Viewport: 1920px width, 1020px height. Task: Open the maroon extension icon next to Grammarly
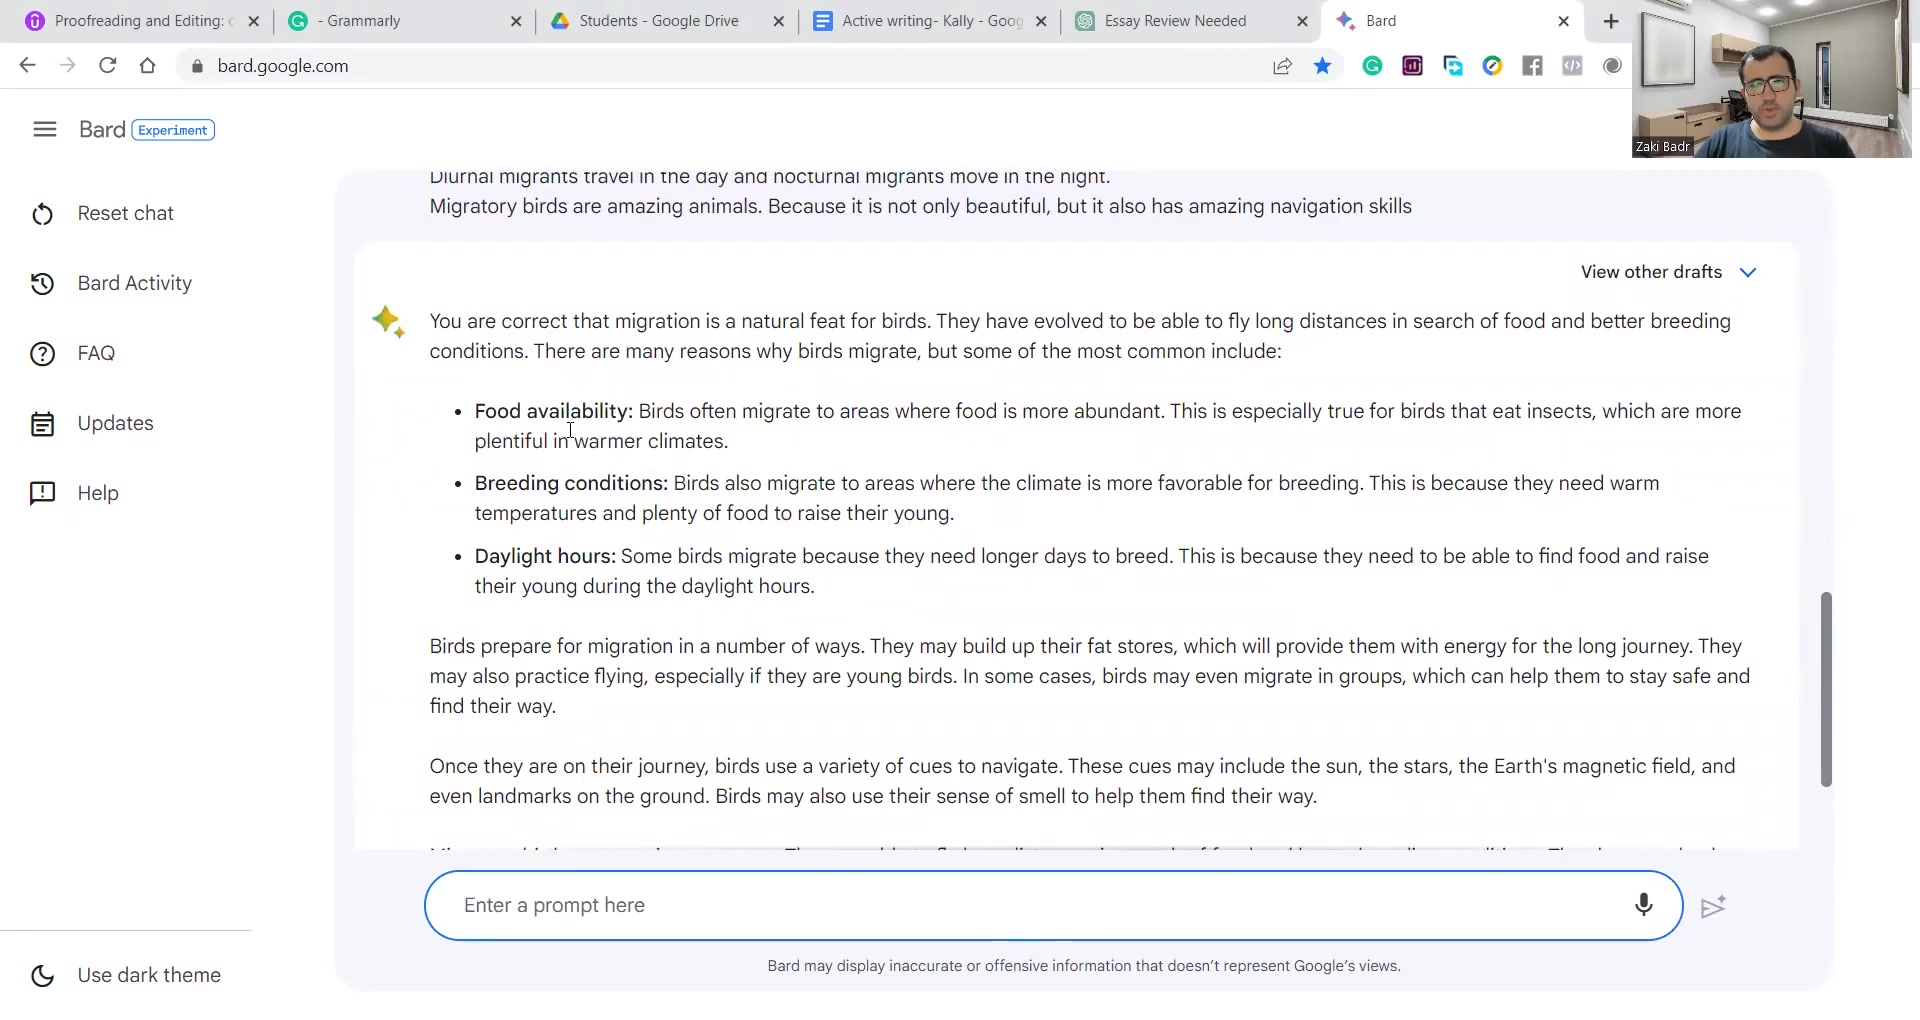click(1412, 66)
